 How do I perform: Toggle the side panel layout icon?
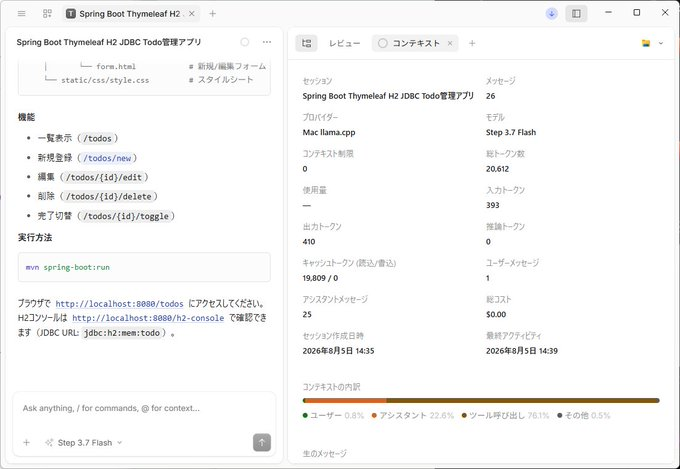coord(576,14)
